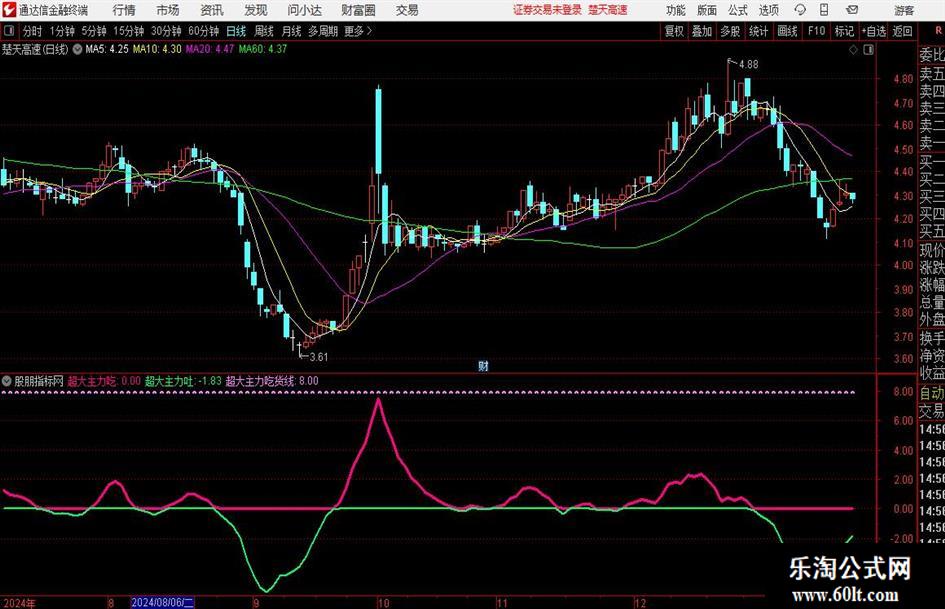945x609 pixels.
Task: Click the MA10: 4.30 label
Action: [157, 49]
